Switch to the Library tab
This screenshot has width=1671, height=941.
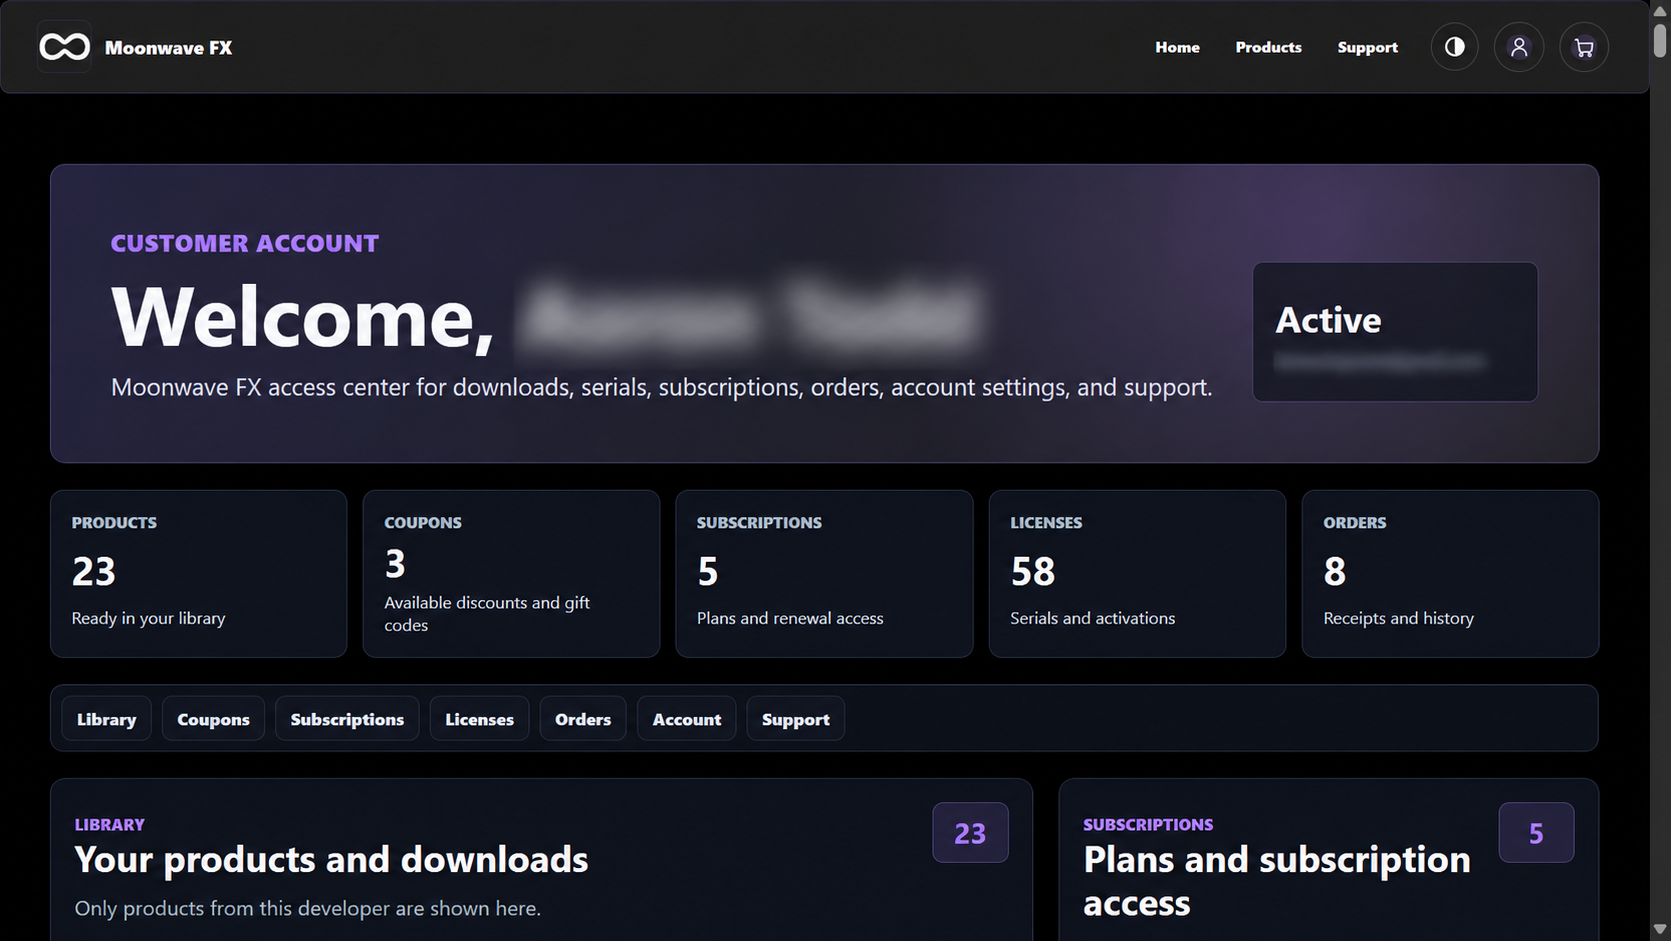(106, 719)
